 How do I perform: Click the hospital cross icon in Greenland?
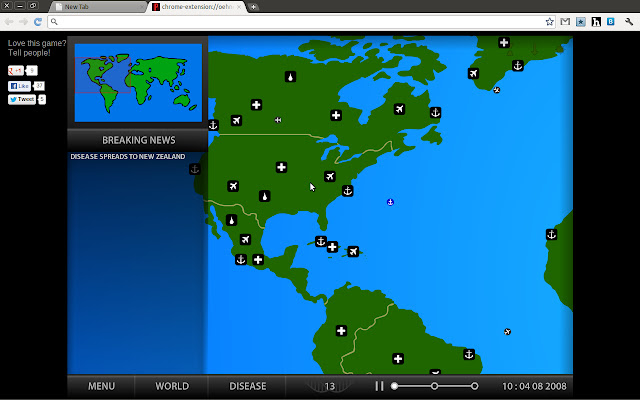click(504, 42)
